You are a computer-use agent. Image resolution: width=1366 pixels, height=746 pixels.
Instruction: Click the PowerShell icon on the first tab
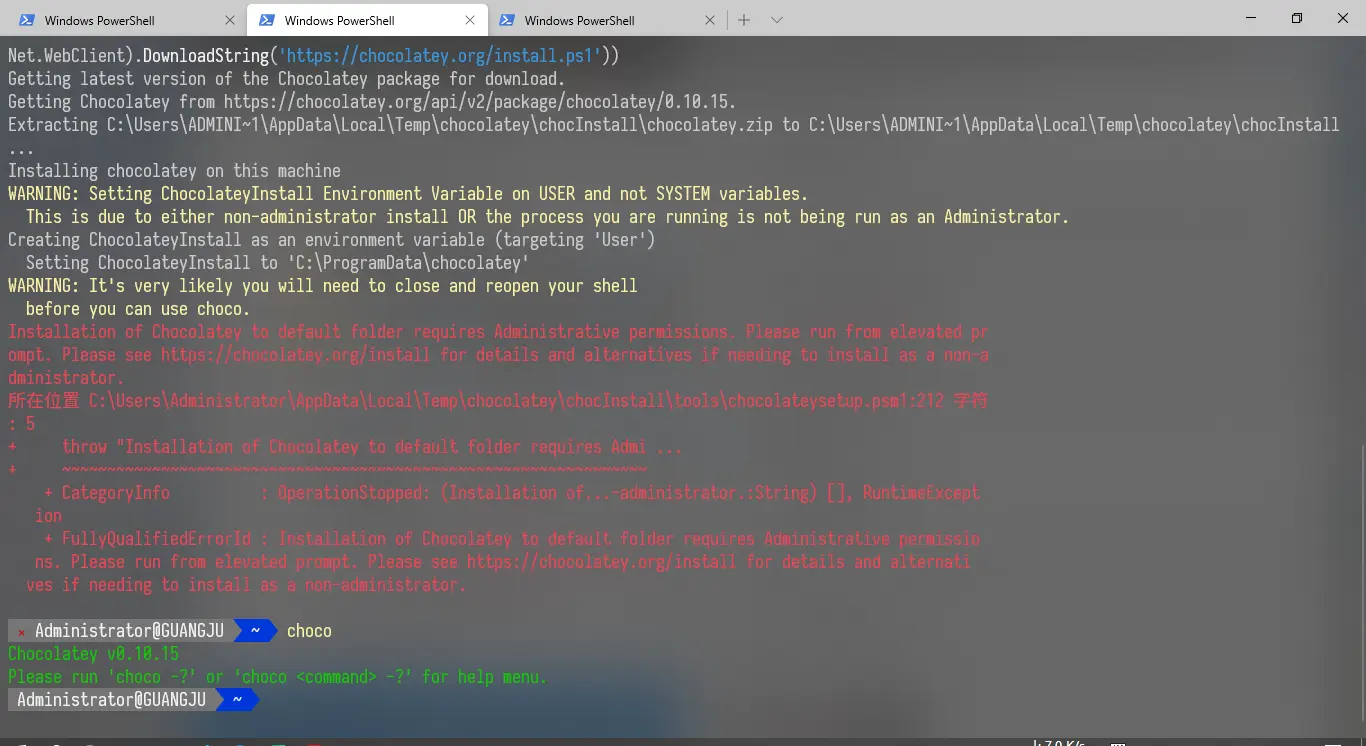(27, 20)
